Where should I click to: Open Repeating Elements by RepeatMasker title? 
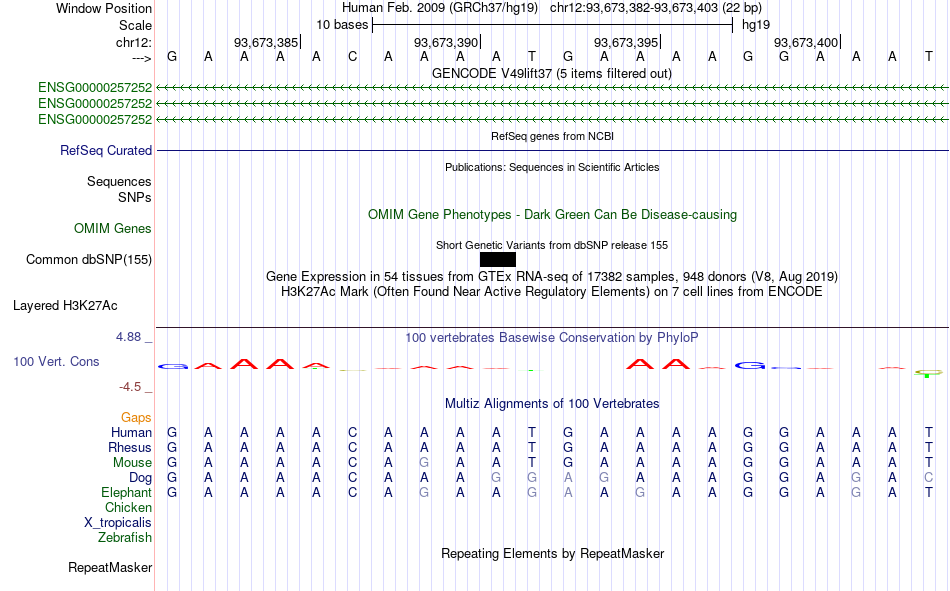click(x=552, y=553)
